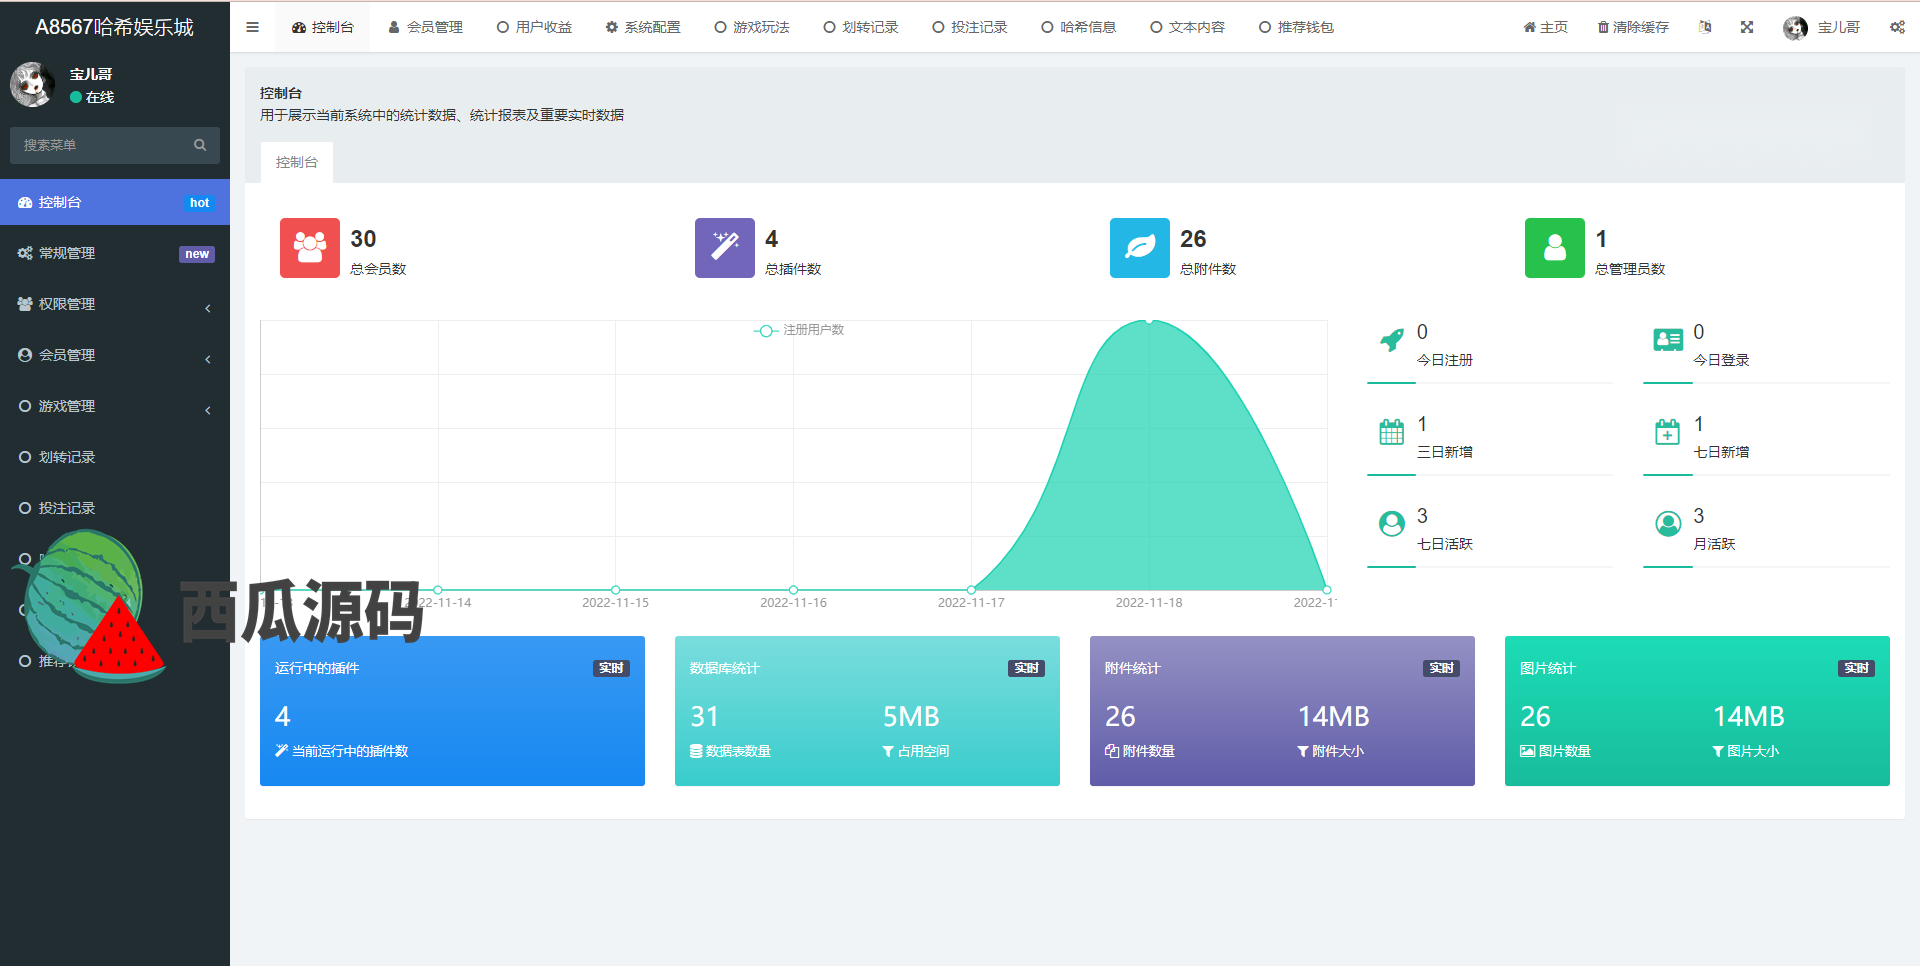Image resolution: width=1920 pixels, height=966 pixels.
Task: Click the 七日活跃 user circle icon
Action: click(x=1392, y=524)
